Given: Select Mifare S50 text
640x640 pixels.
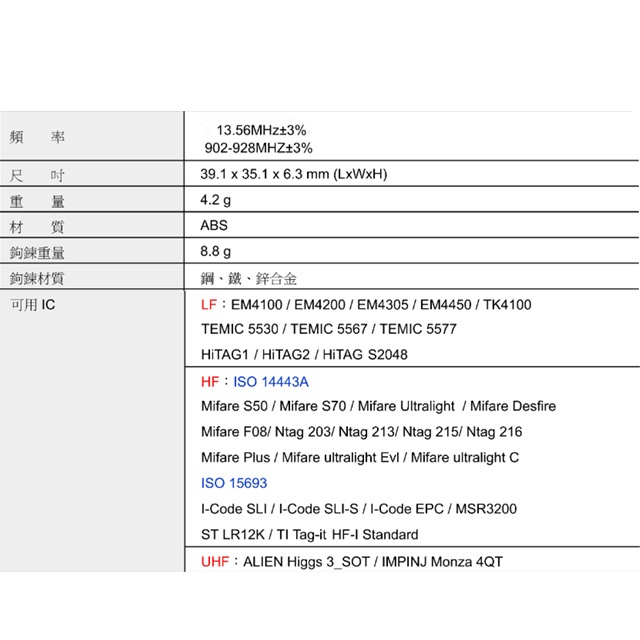Looking at the screenshot, I should pos(234,406).
